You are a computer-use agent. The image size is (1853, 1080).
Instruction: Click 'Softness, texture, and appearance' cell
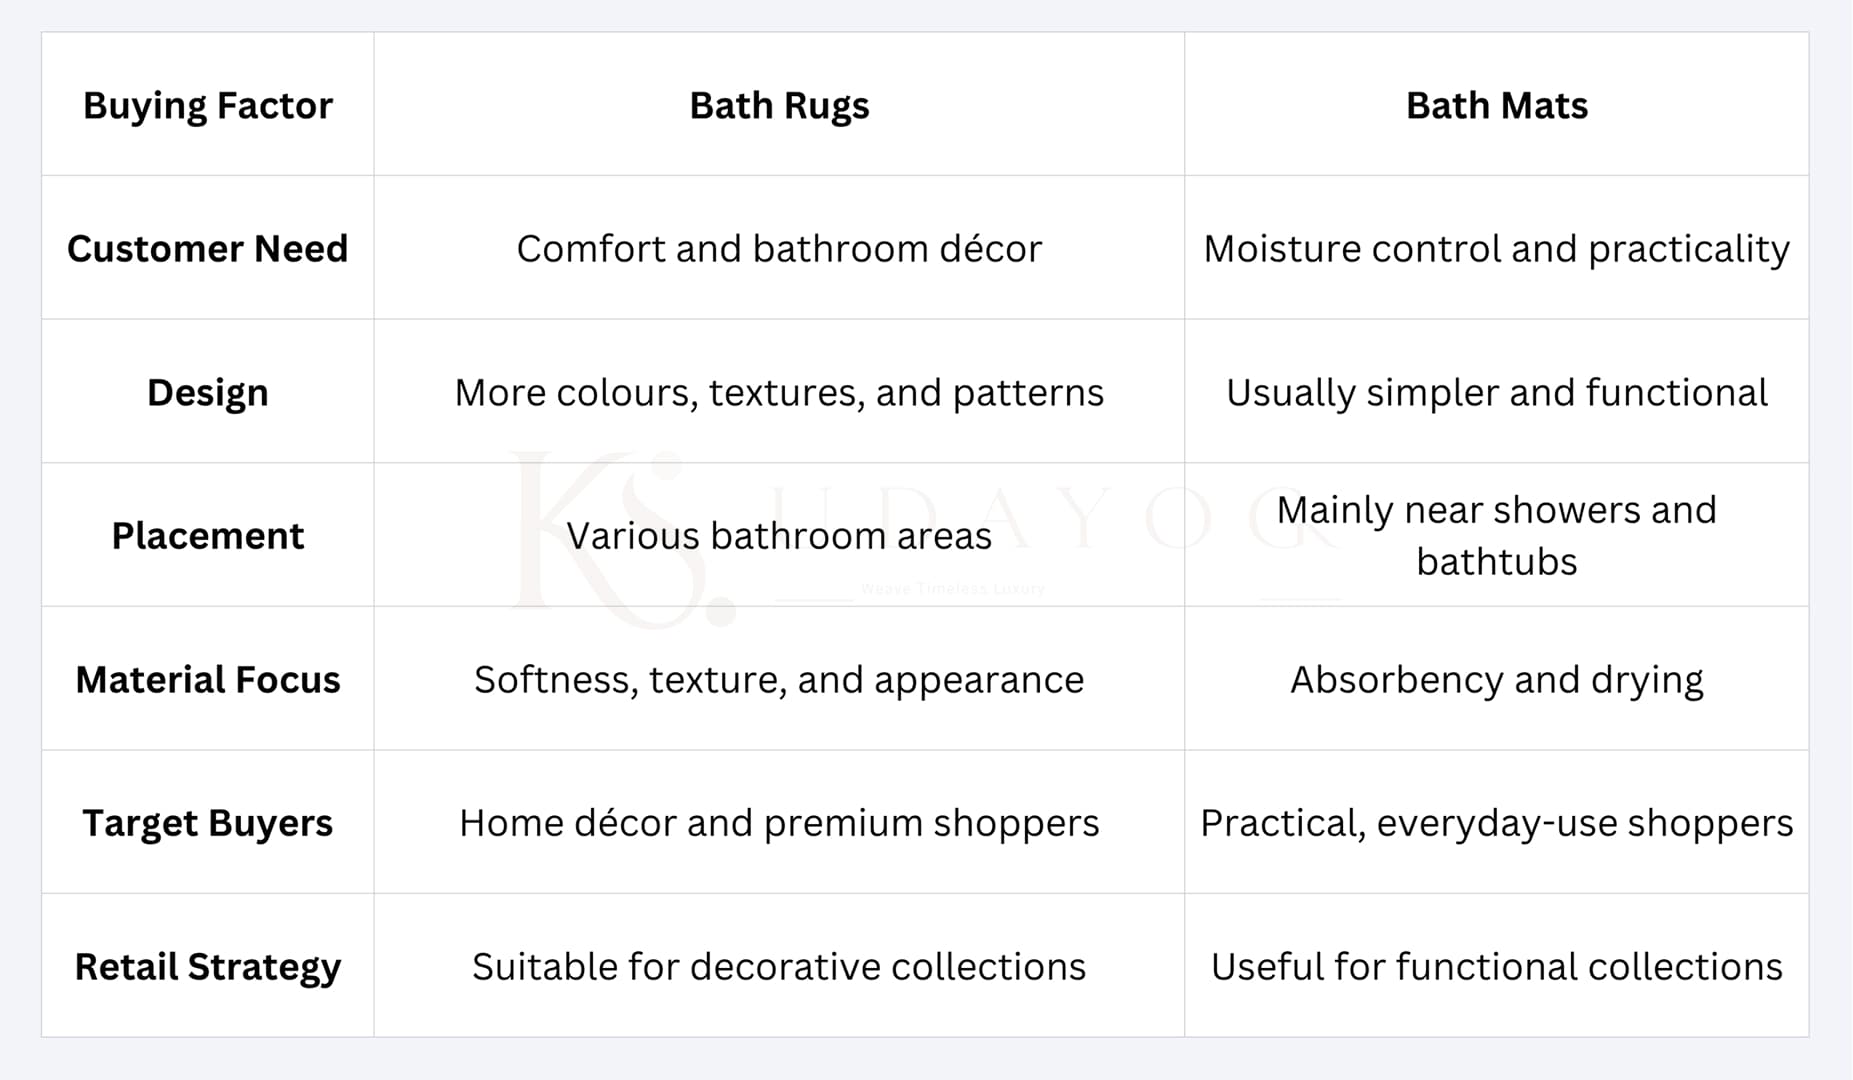(779, 679)
